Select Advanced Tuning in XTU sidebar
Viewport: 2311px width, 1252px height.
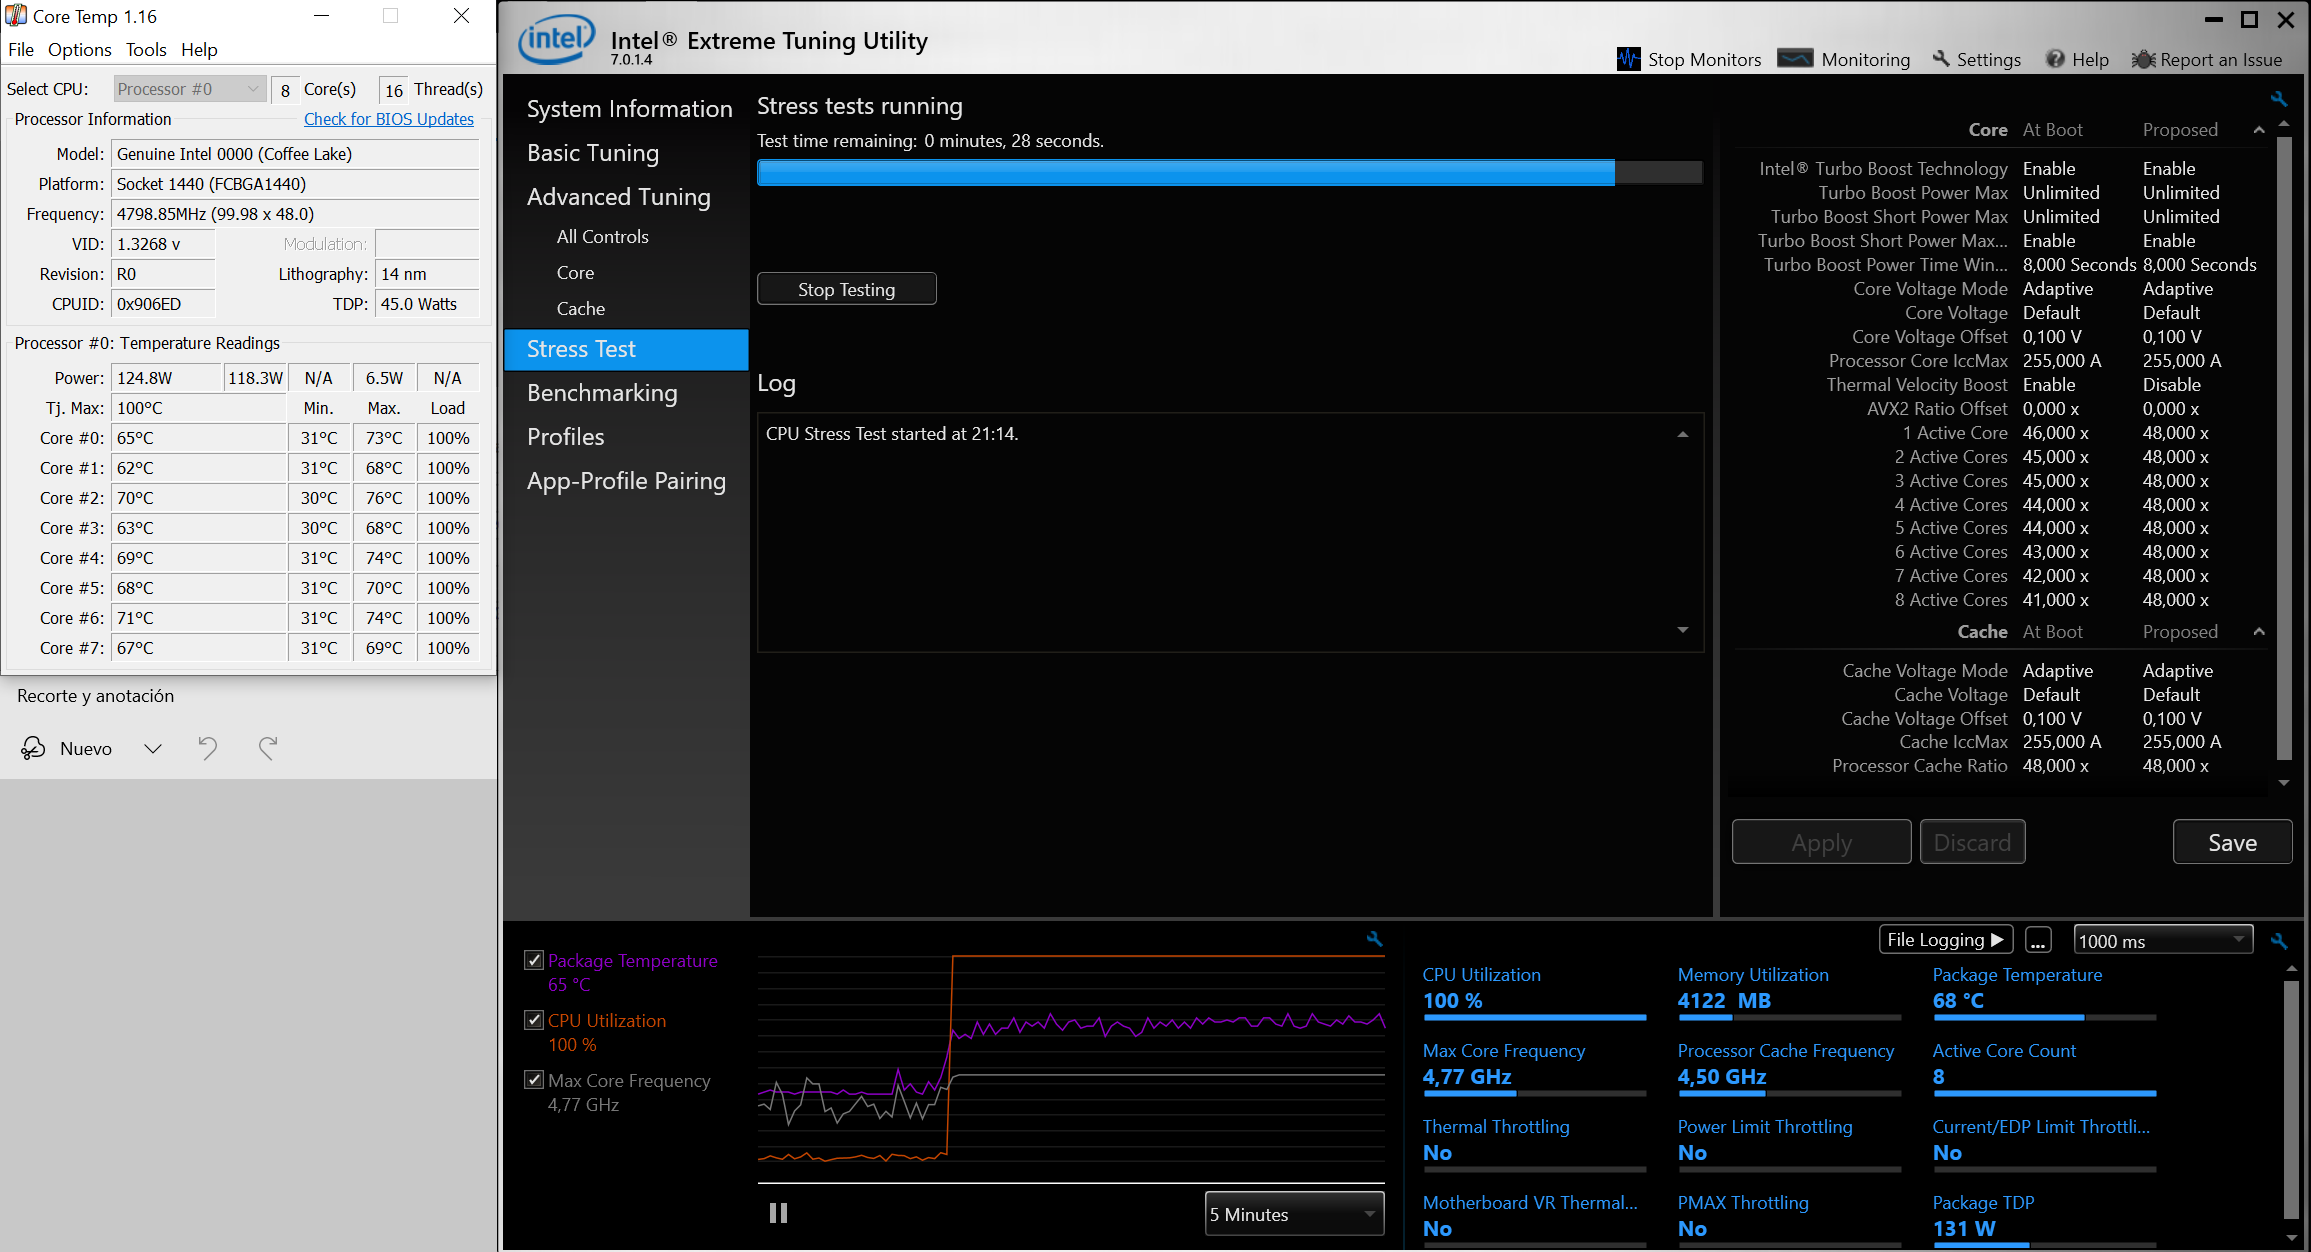click(618, 197)
